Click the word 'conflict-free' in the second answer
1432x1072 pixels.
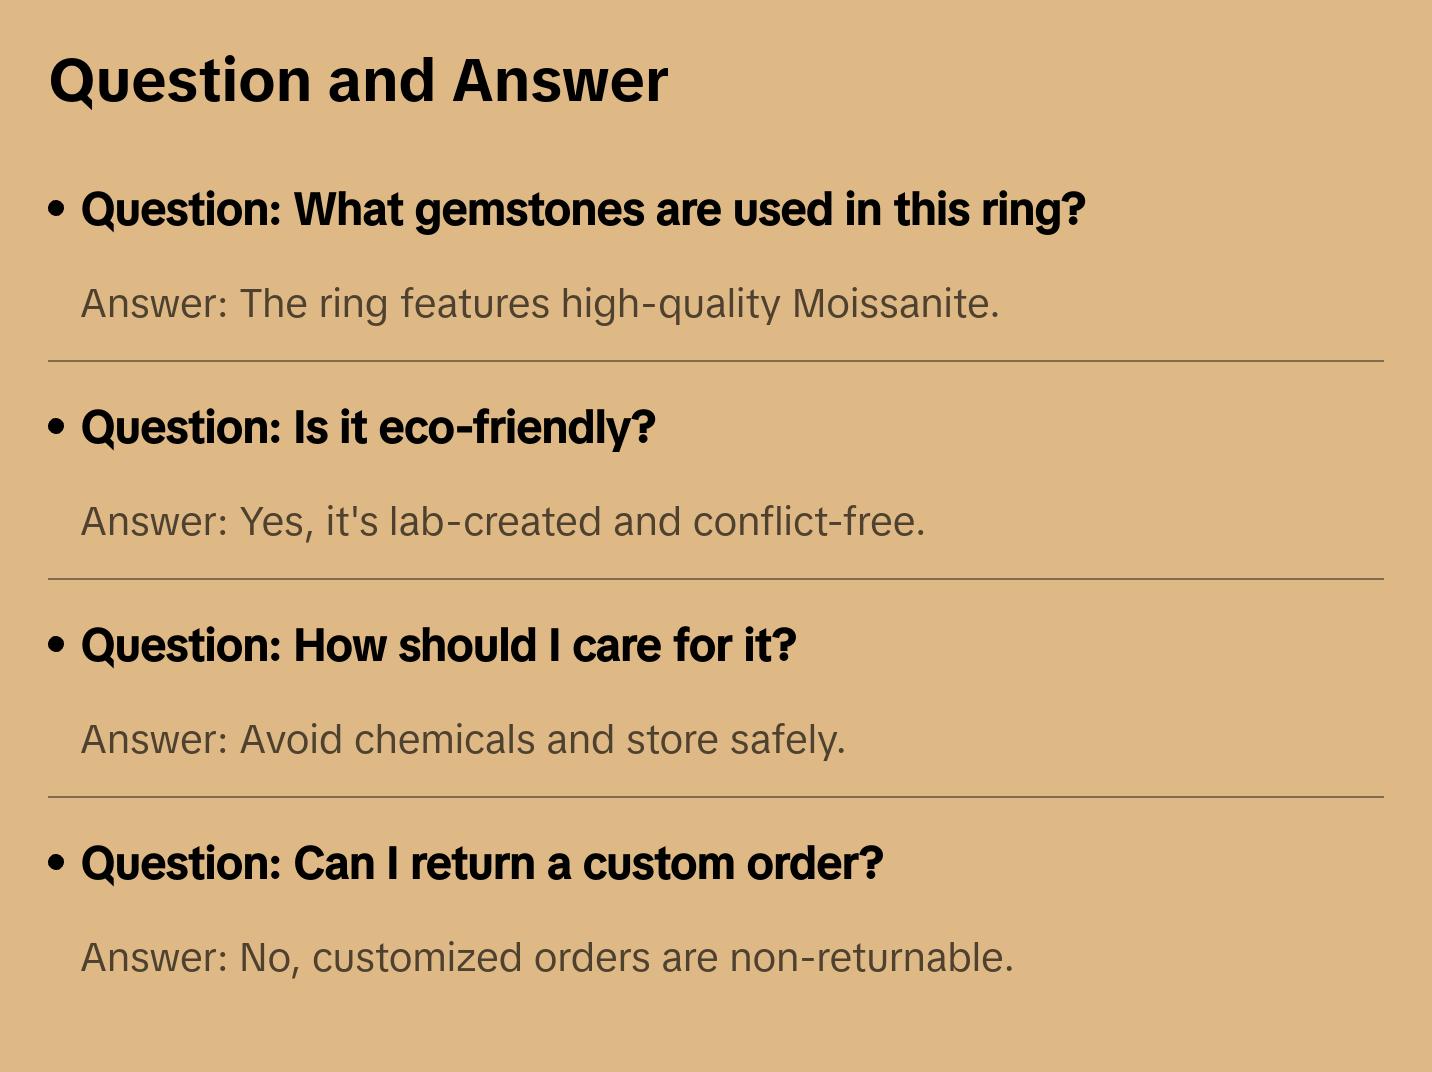(808, 522)
